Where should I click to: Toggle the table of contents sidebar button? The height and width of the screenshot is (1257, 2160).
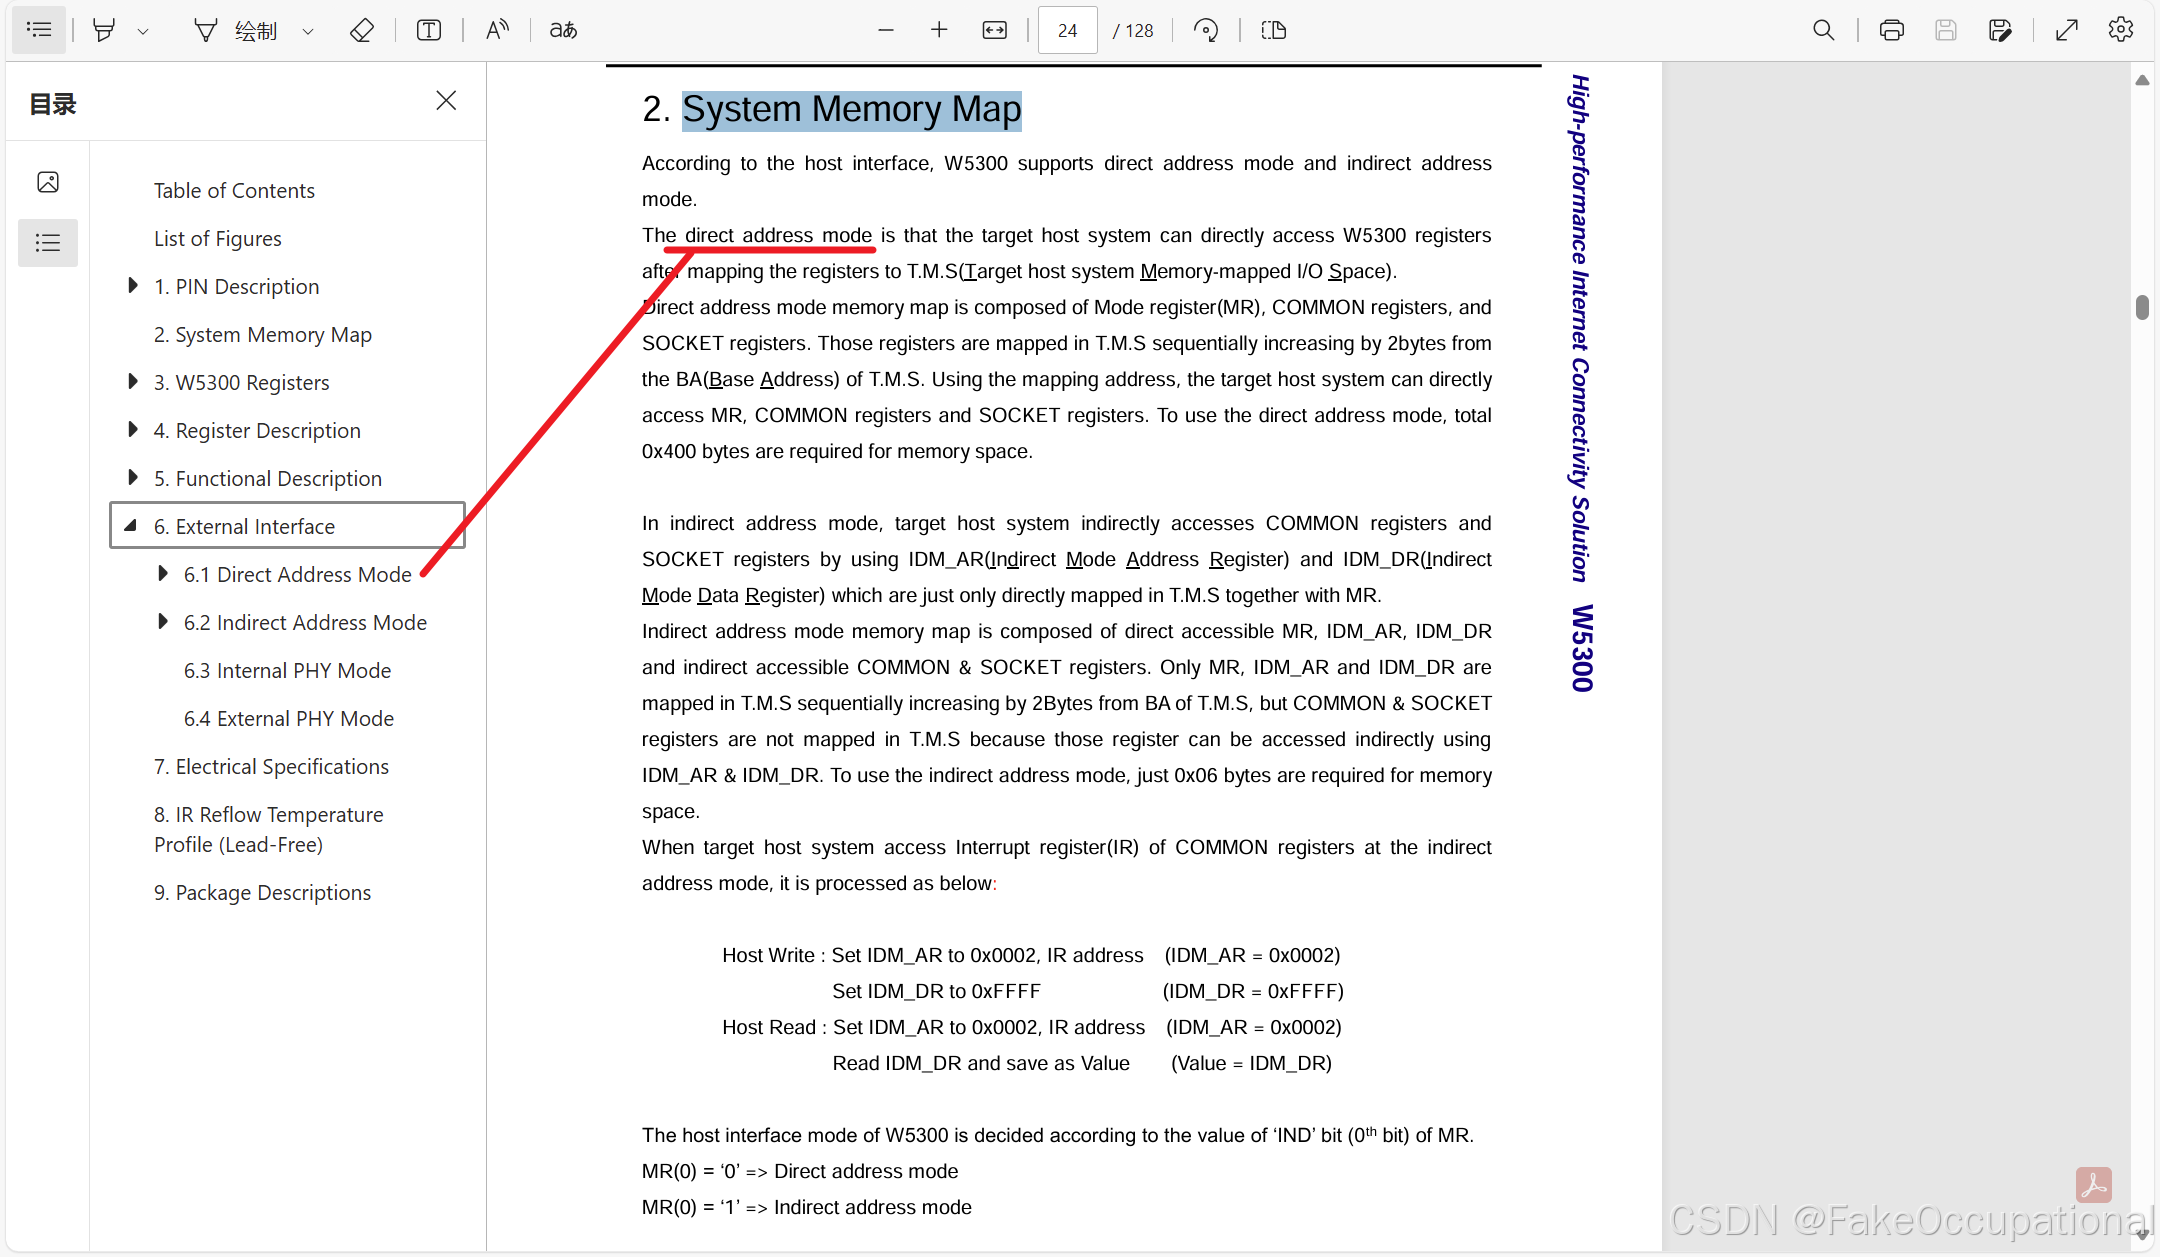coord(39,30)
